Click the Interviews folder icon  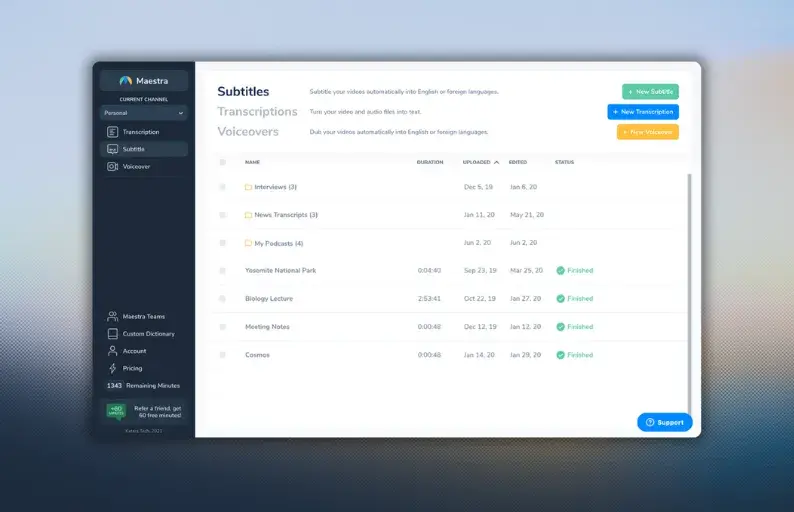point(248,187)
